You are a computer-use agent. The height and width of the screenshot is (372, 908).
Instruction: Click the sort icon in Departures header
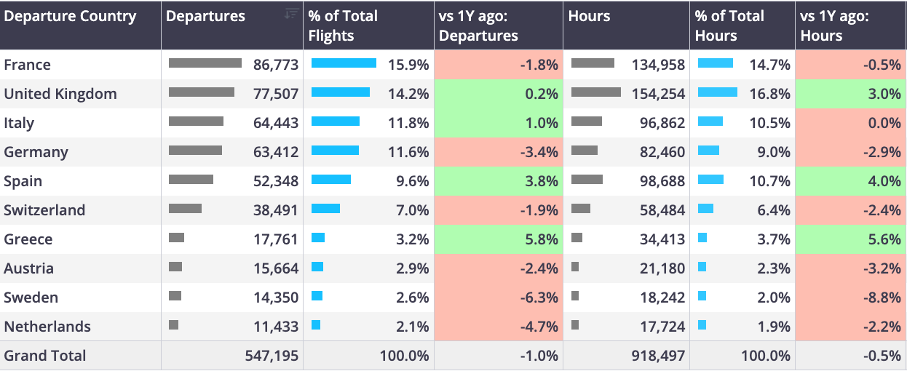(292, 14)
